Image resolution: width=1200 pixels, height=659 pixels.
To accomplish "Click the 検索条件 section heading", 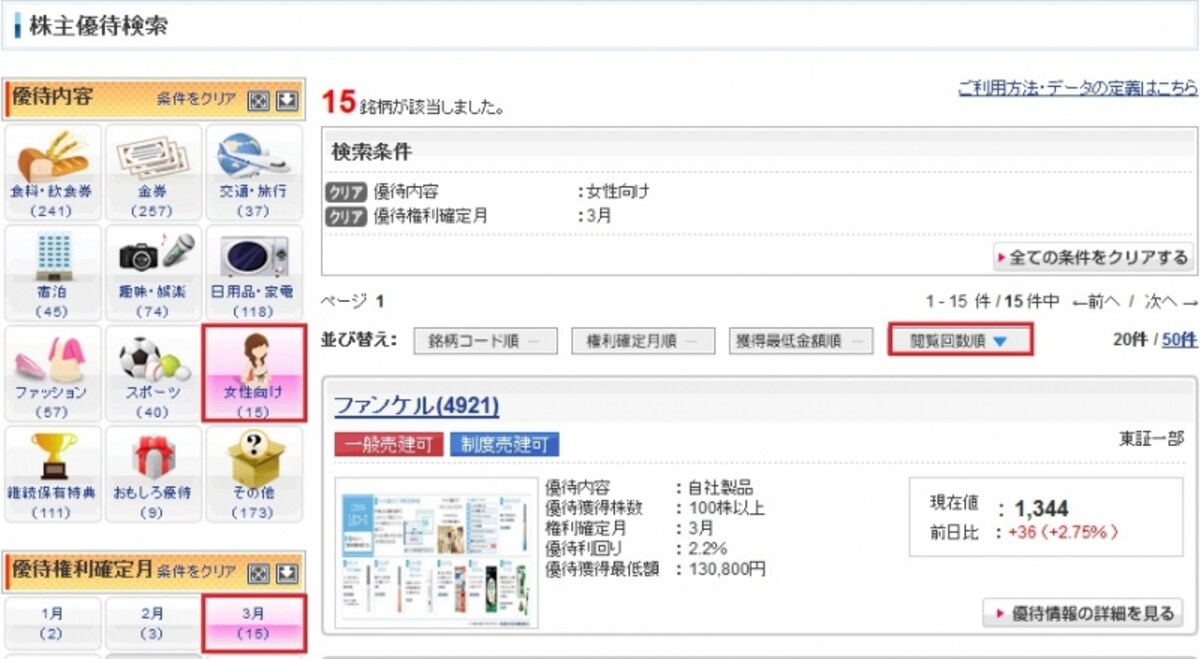I will 372,153.
